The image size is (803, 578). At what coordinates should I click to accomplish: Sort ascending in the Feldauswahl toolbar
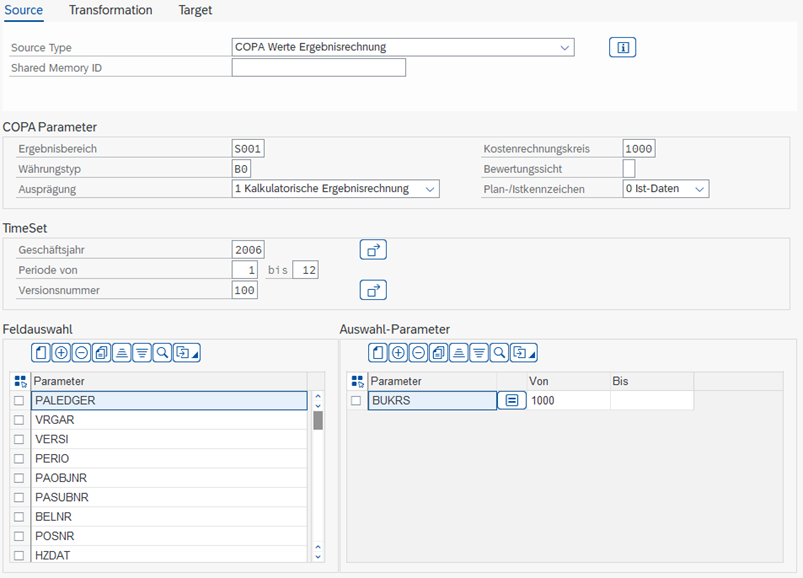coord(122,353)
